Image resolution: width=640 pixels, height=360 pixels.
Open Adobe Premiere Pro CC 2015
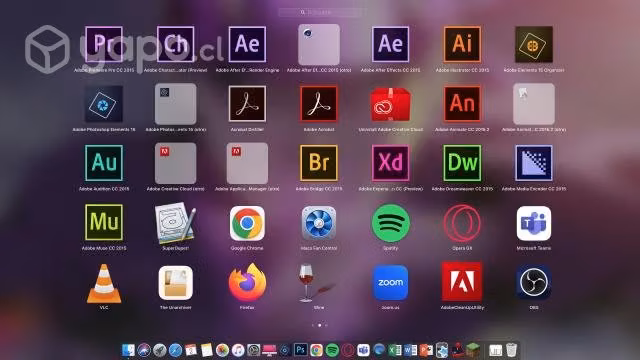pyautogui.click(x=104, y=44)
